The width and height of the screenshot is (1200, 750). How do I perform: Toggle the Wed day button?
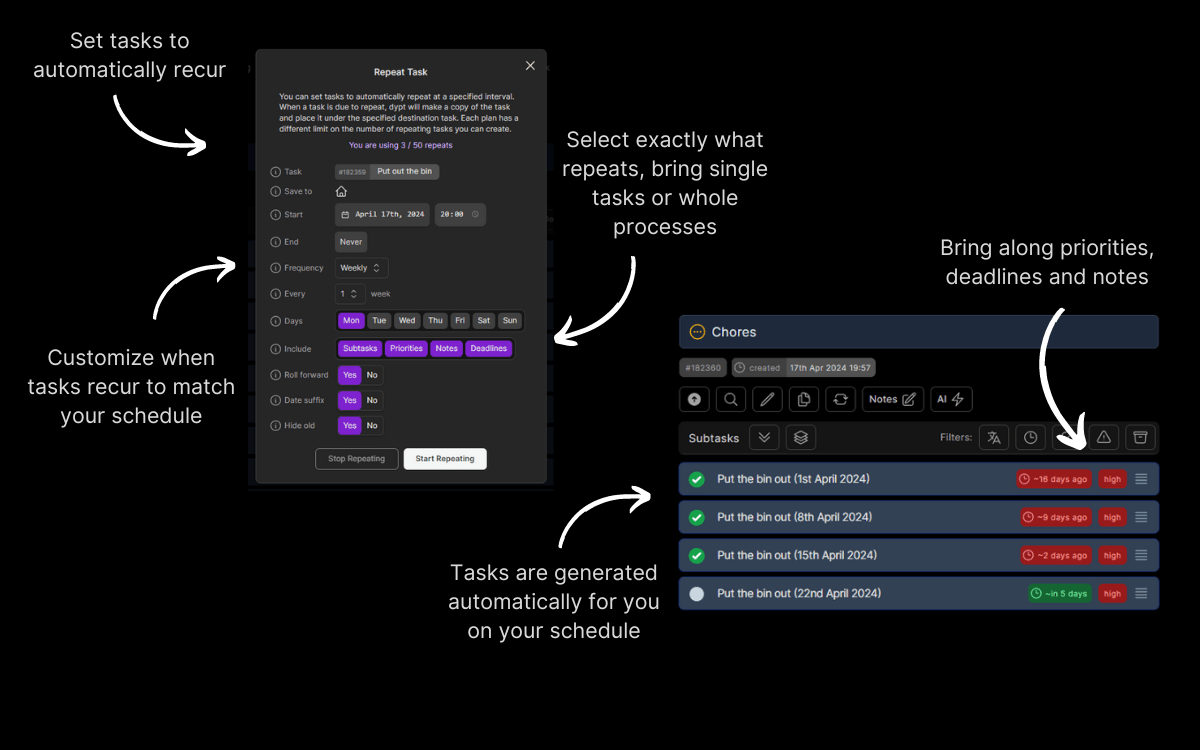[406, 321]
